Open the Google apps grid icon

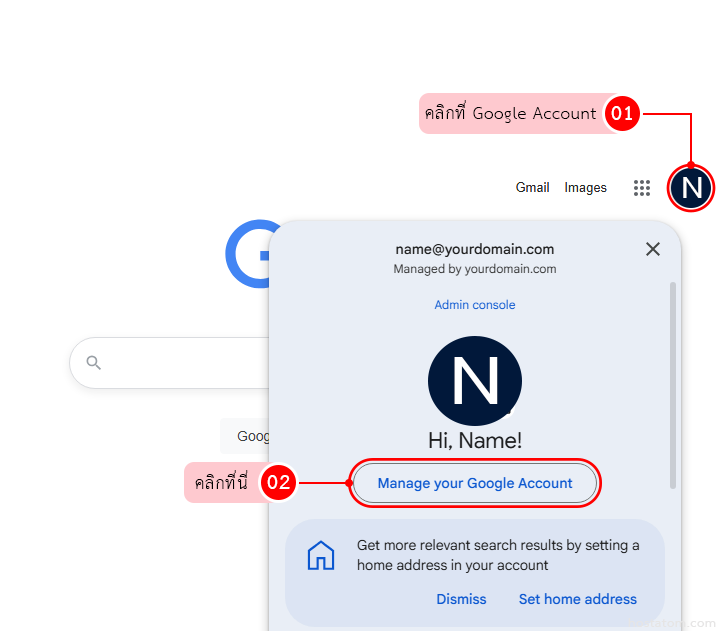[x=641, y=188]
